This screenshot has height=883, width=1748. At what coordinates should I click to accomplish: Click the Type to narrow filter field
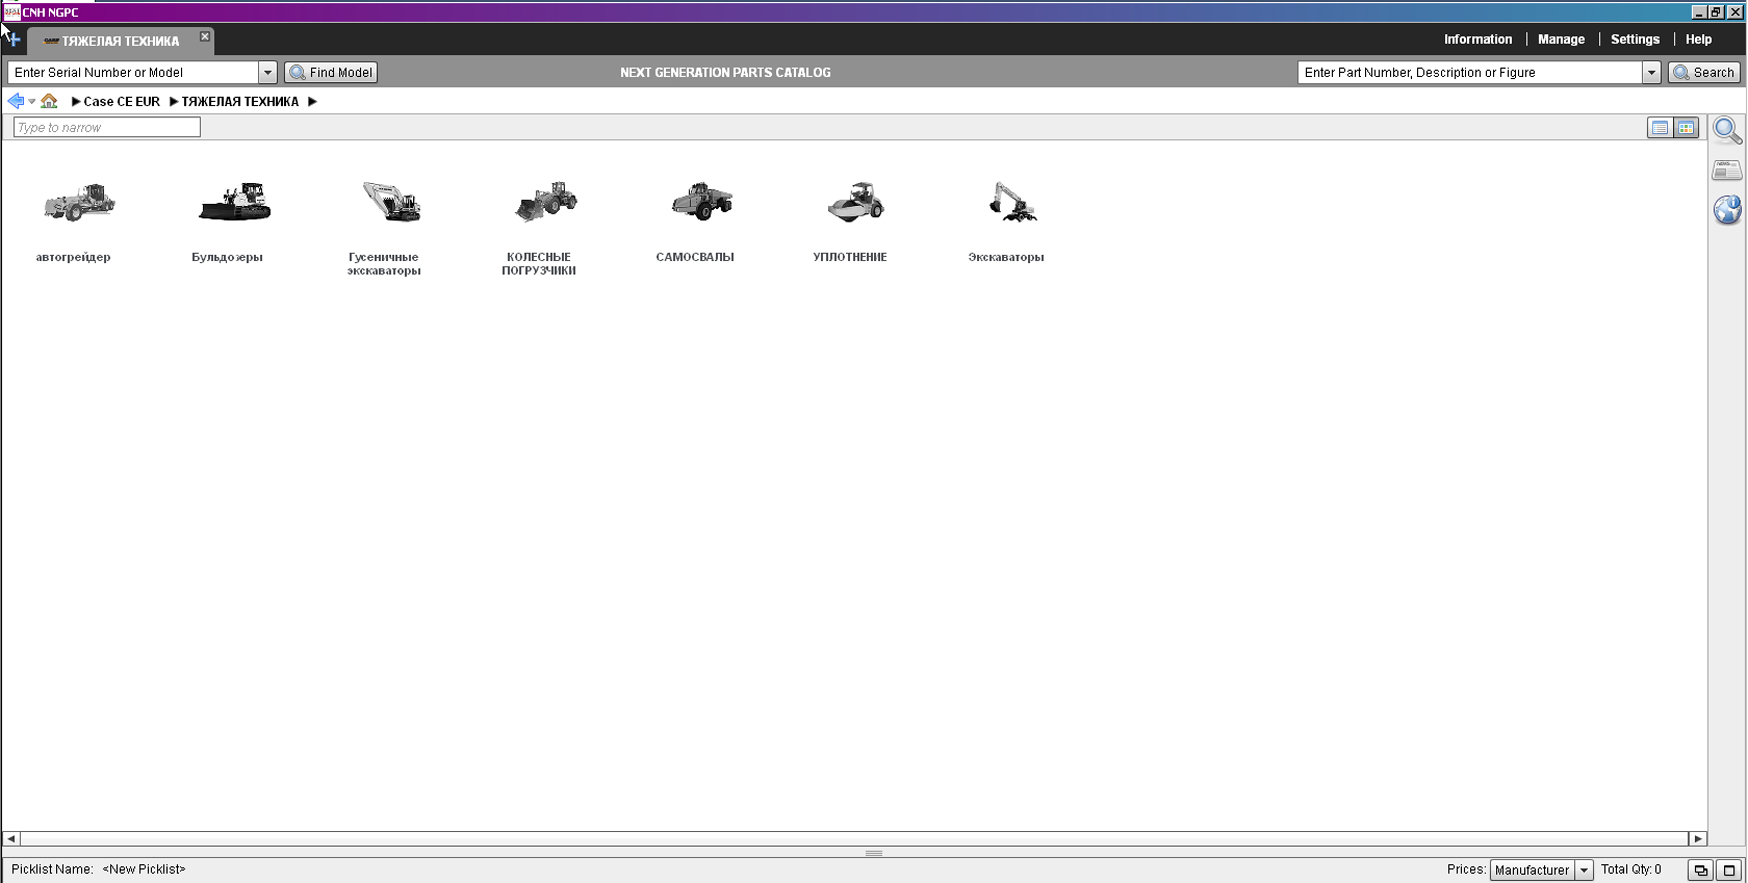(x=107, y=127)
